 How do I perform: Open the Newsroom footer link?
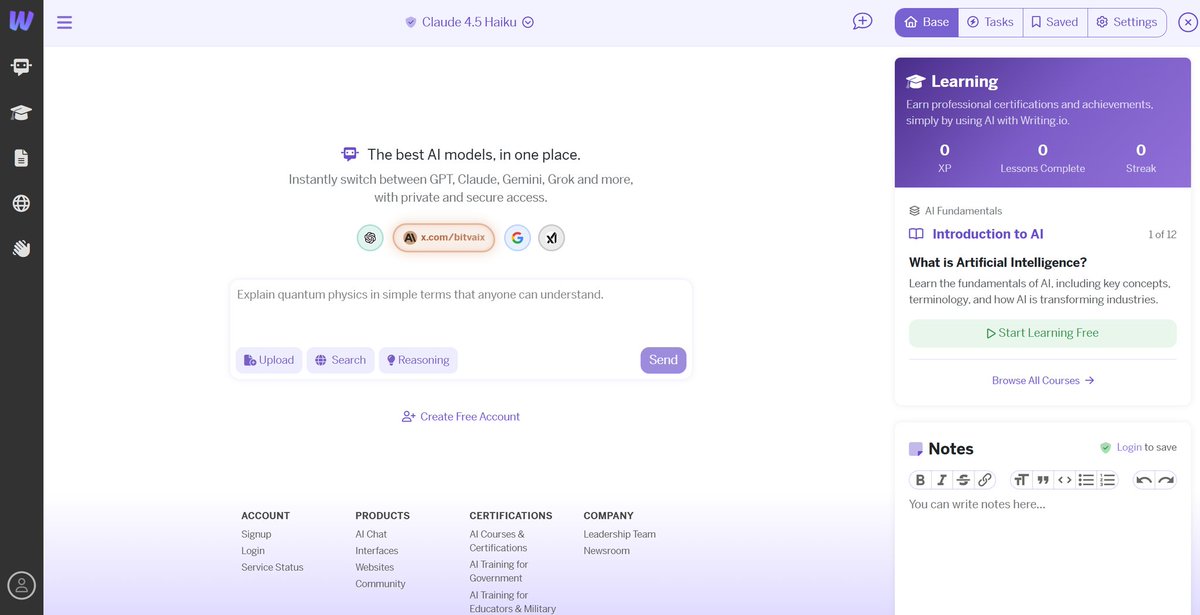[607, 551]
